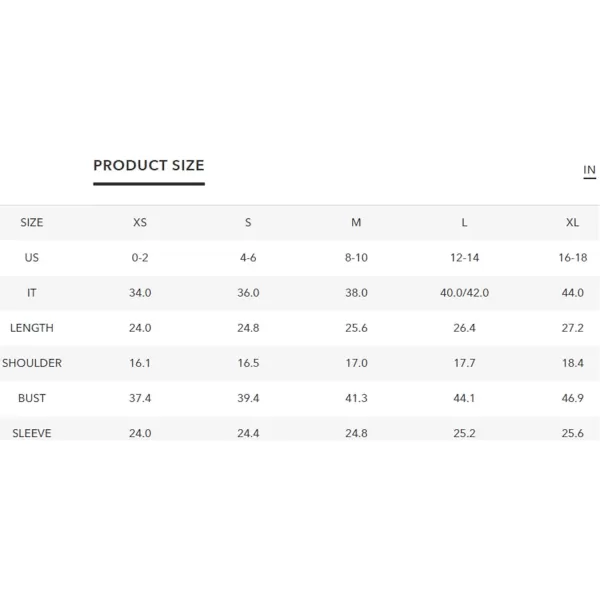The width and height of the screenshot is (600, 600).
Task: Select the XL size column header
Action: pos(572,222)
